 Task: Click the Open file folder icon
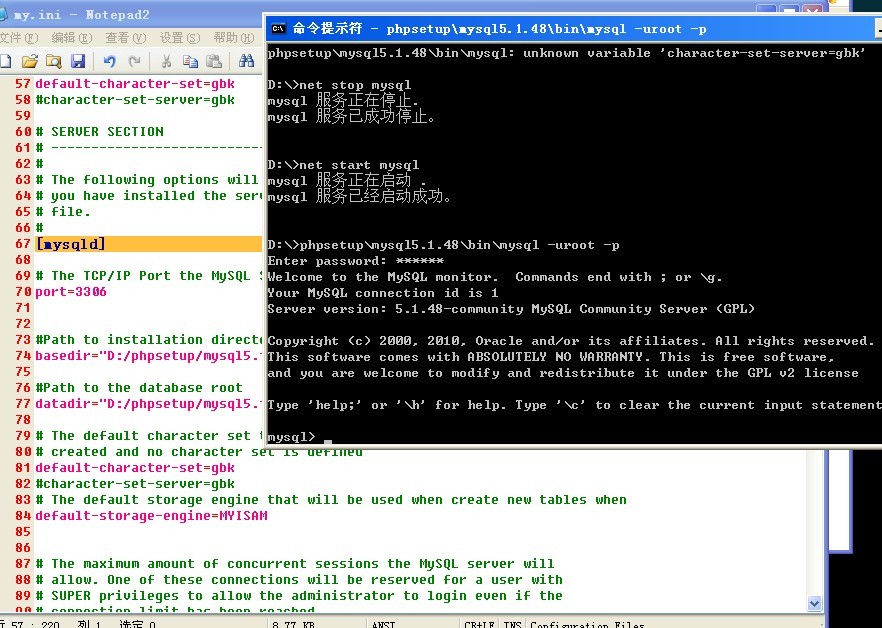pyautogui.click(x=30, y=61)
